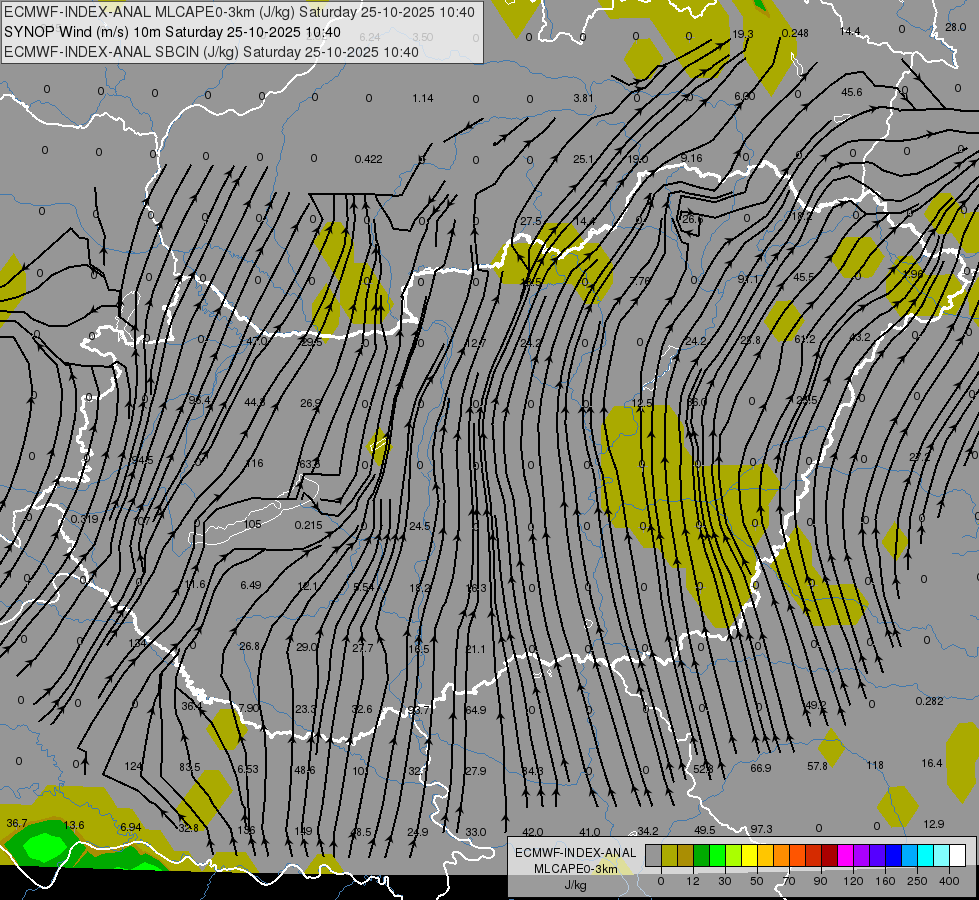Screen dimensions: 979x900
Task: Select the 3.81 grid value
Action: [x=583, y=98]
